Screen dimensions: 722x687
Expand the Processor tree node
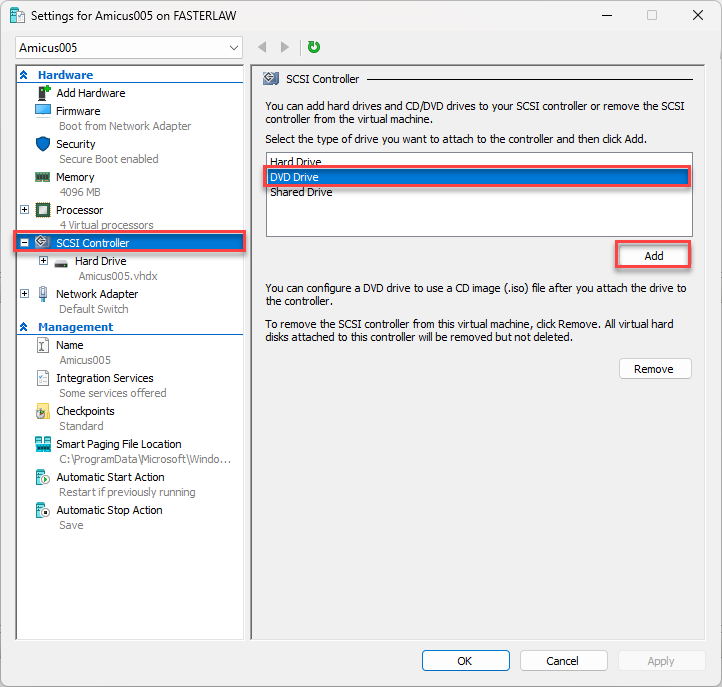24,210
